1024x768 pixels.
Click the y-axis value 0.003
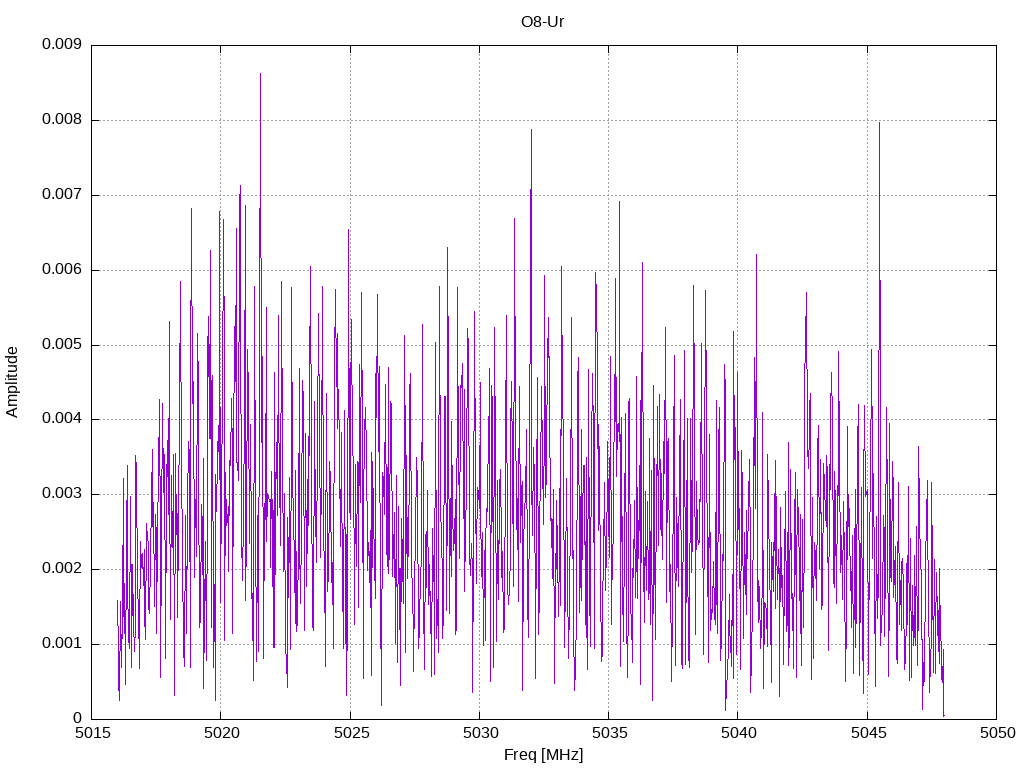click(x=61, y=493)
